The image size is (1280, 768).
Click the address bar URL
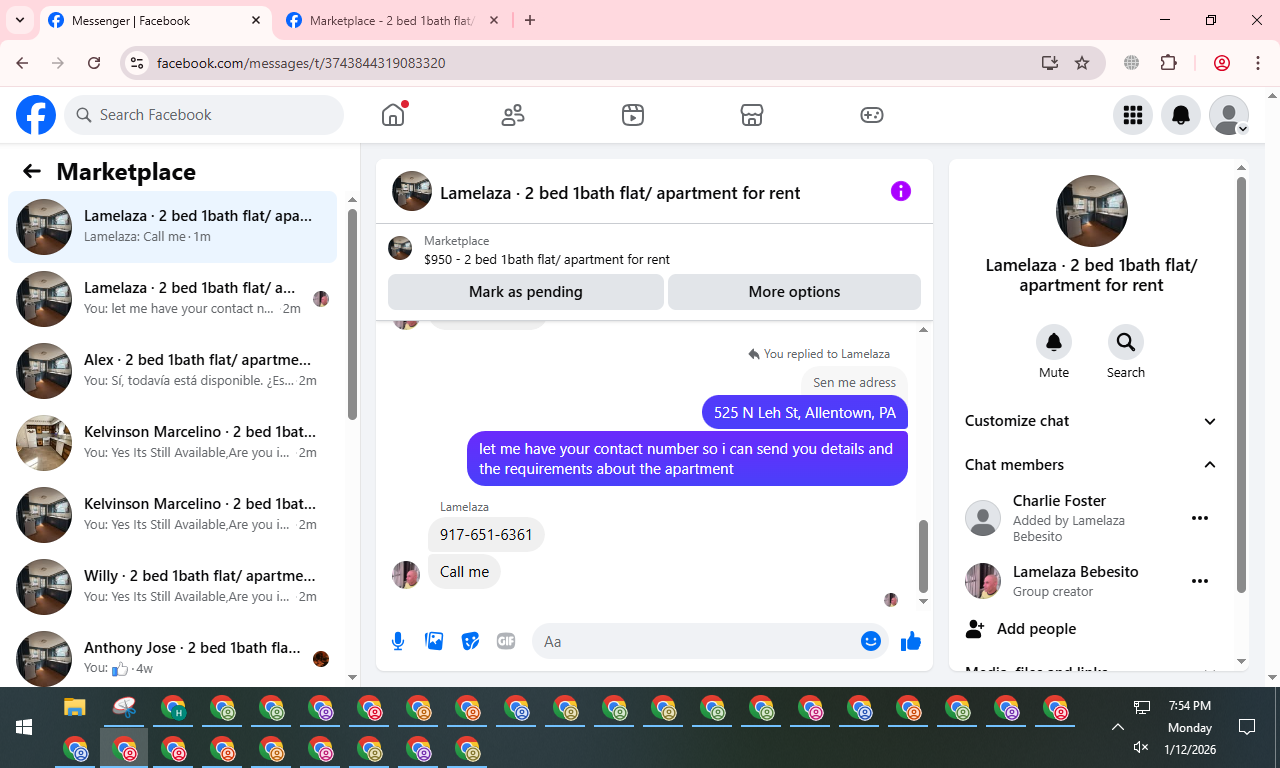pos(301,63)
